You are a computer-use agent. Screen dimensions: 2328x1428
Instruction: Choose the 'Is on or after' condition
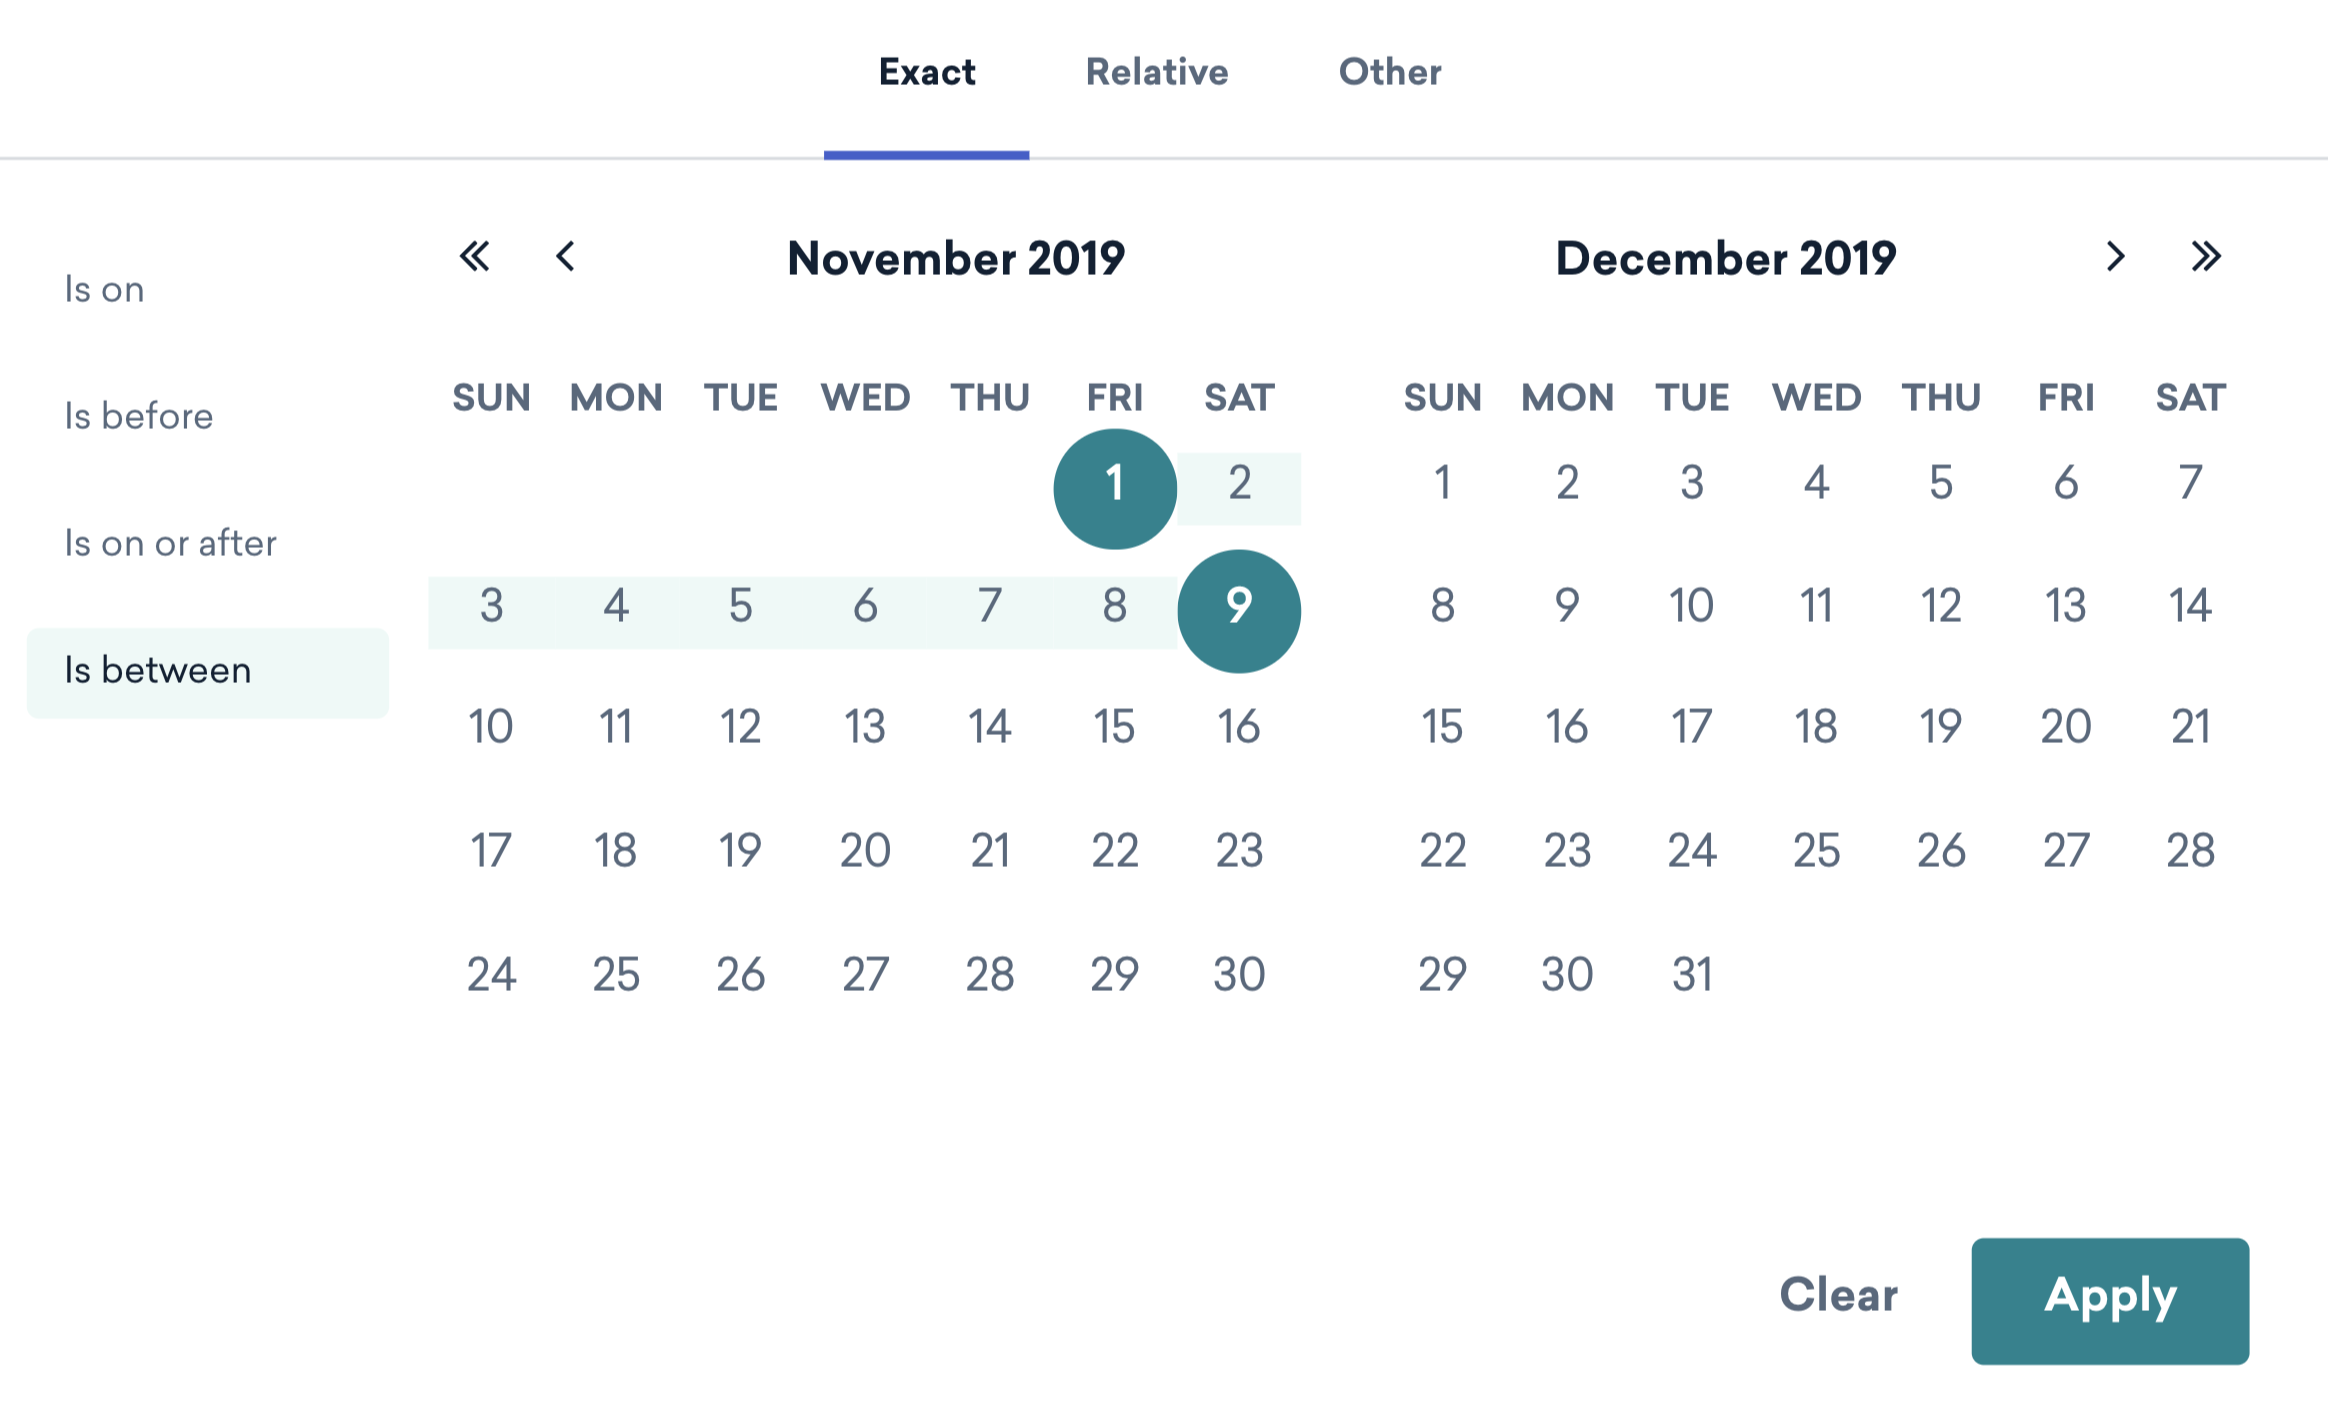171,542
